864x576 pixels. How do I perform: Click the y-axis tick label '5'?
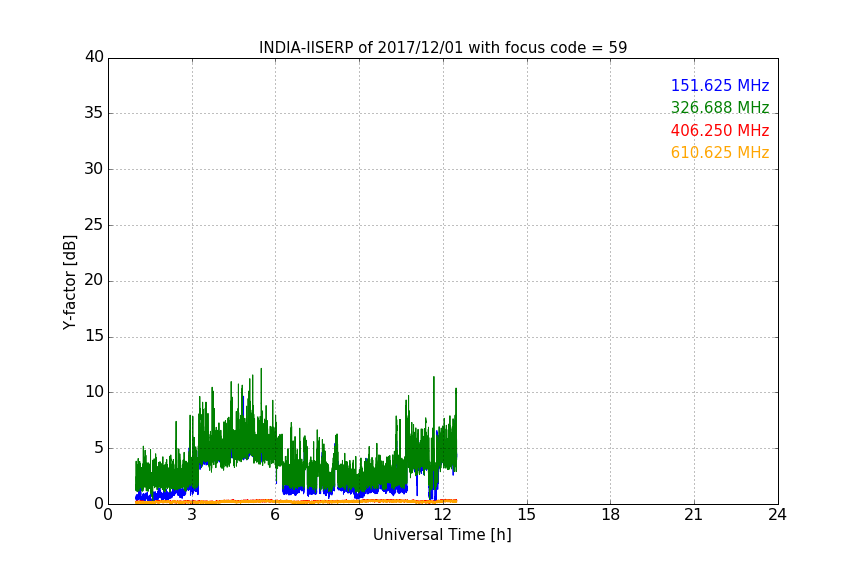pyautogui.click(x=99, y=448)
